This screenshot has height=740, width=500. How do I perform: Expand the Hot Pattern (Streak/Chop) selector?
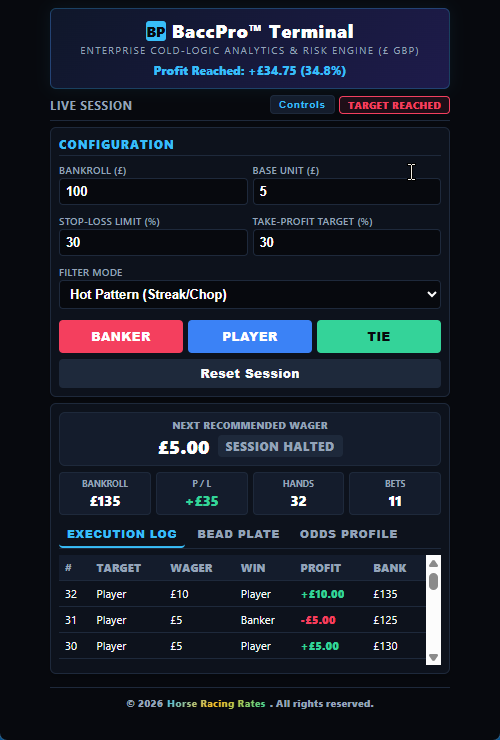tap(250, 294)
